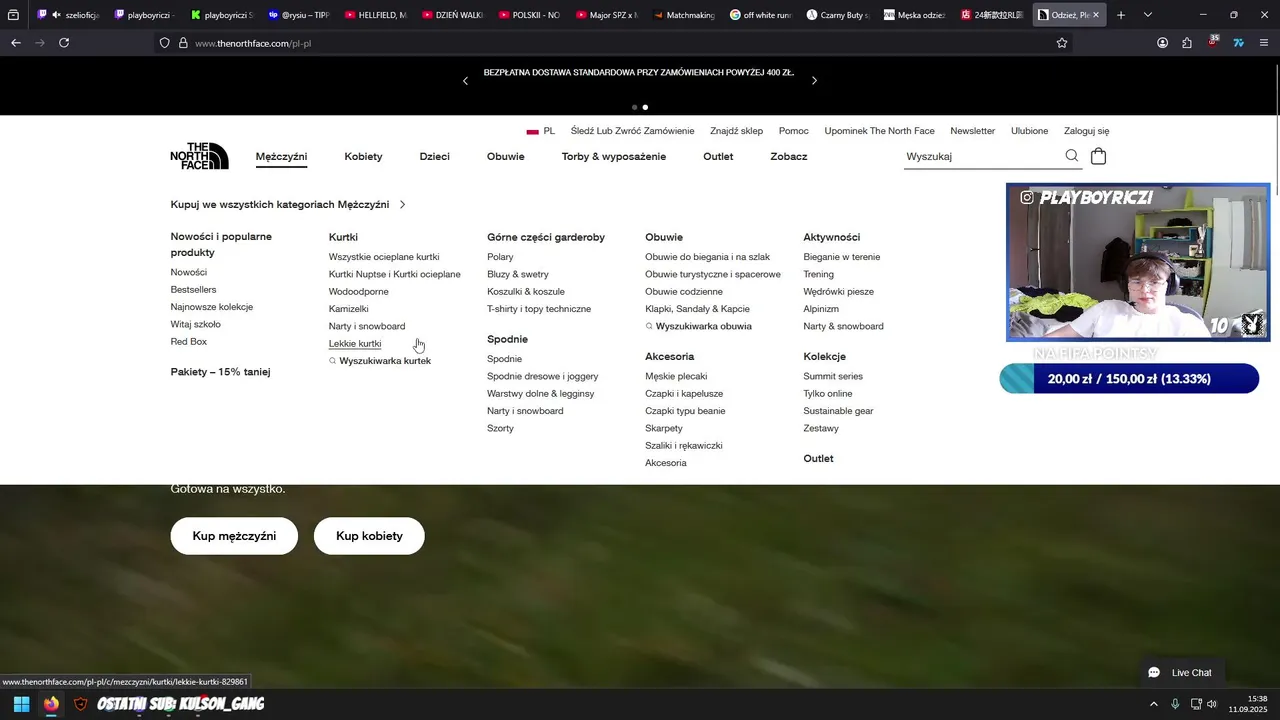
Task: Open Obuwie main menu
Action: coord(506,157)
